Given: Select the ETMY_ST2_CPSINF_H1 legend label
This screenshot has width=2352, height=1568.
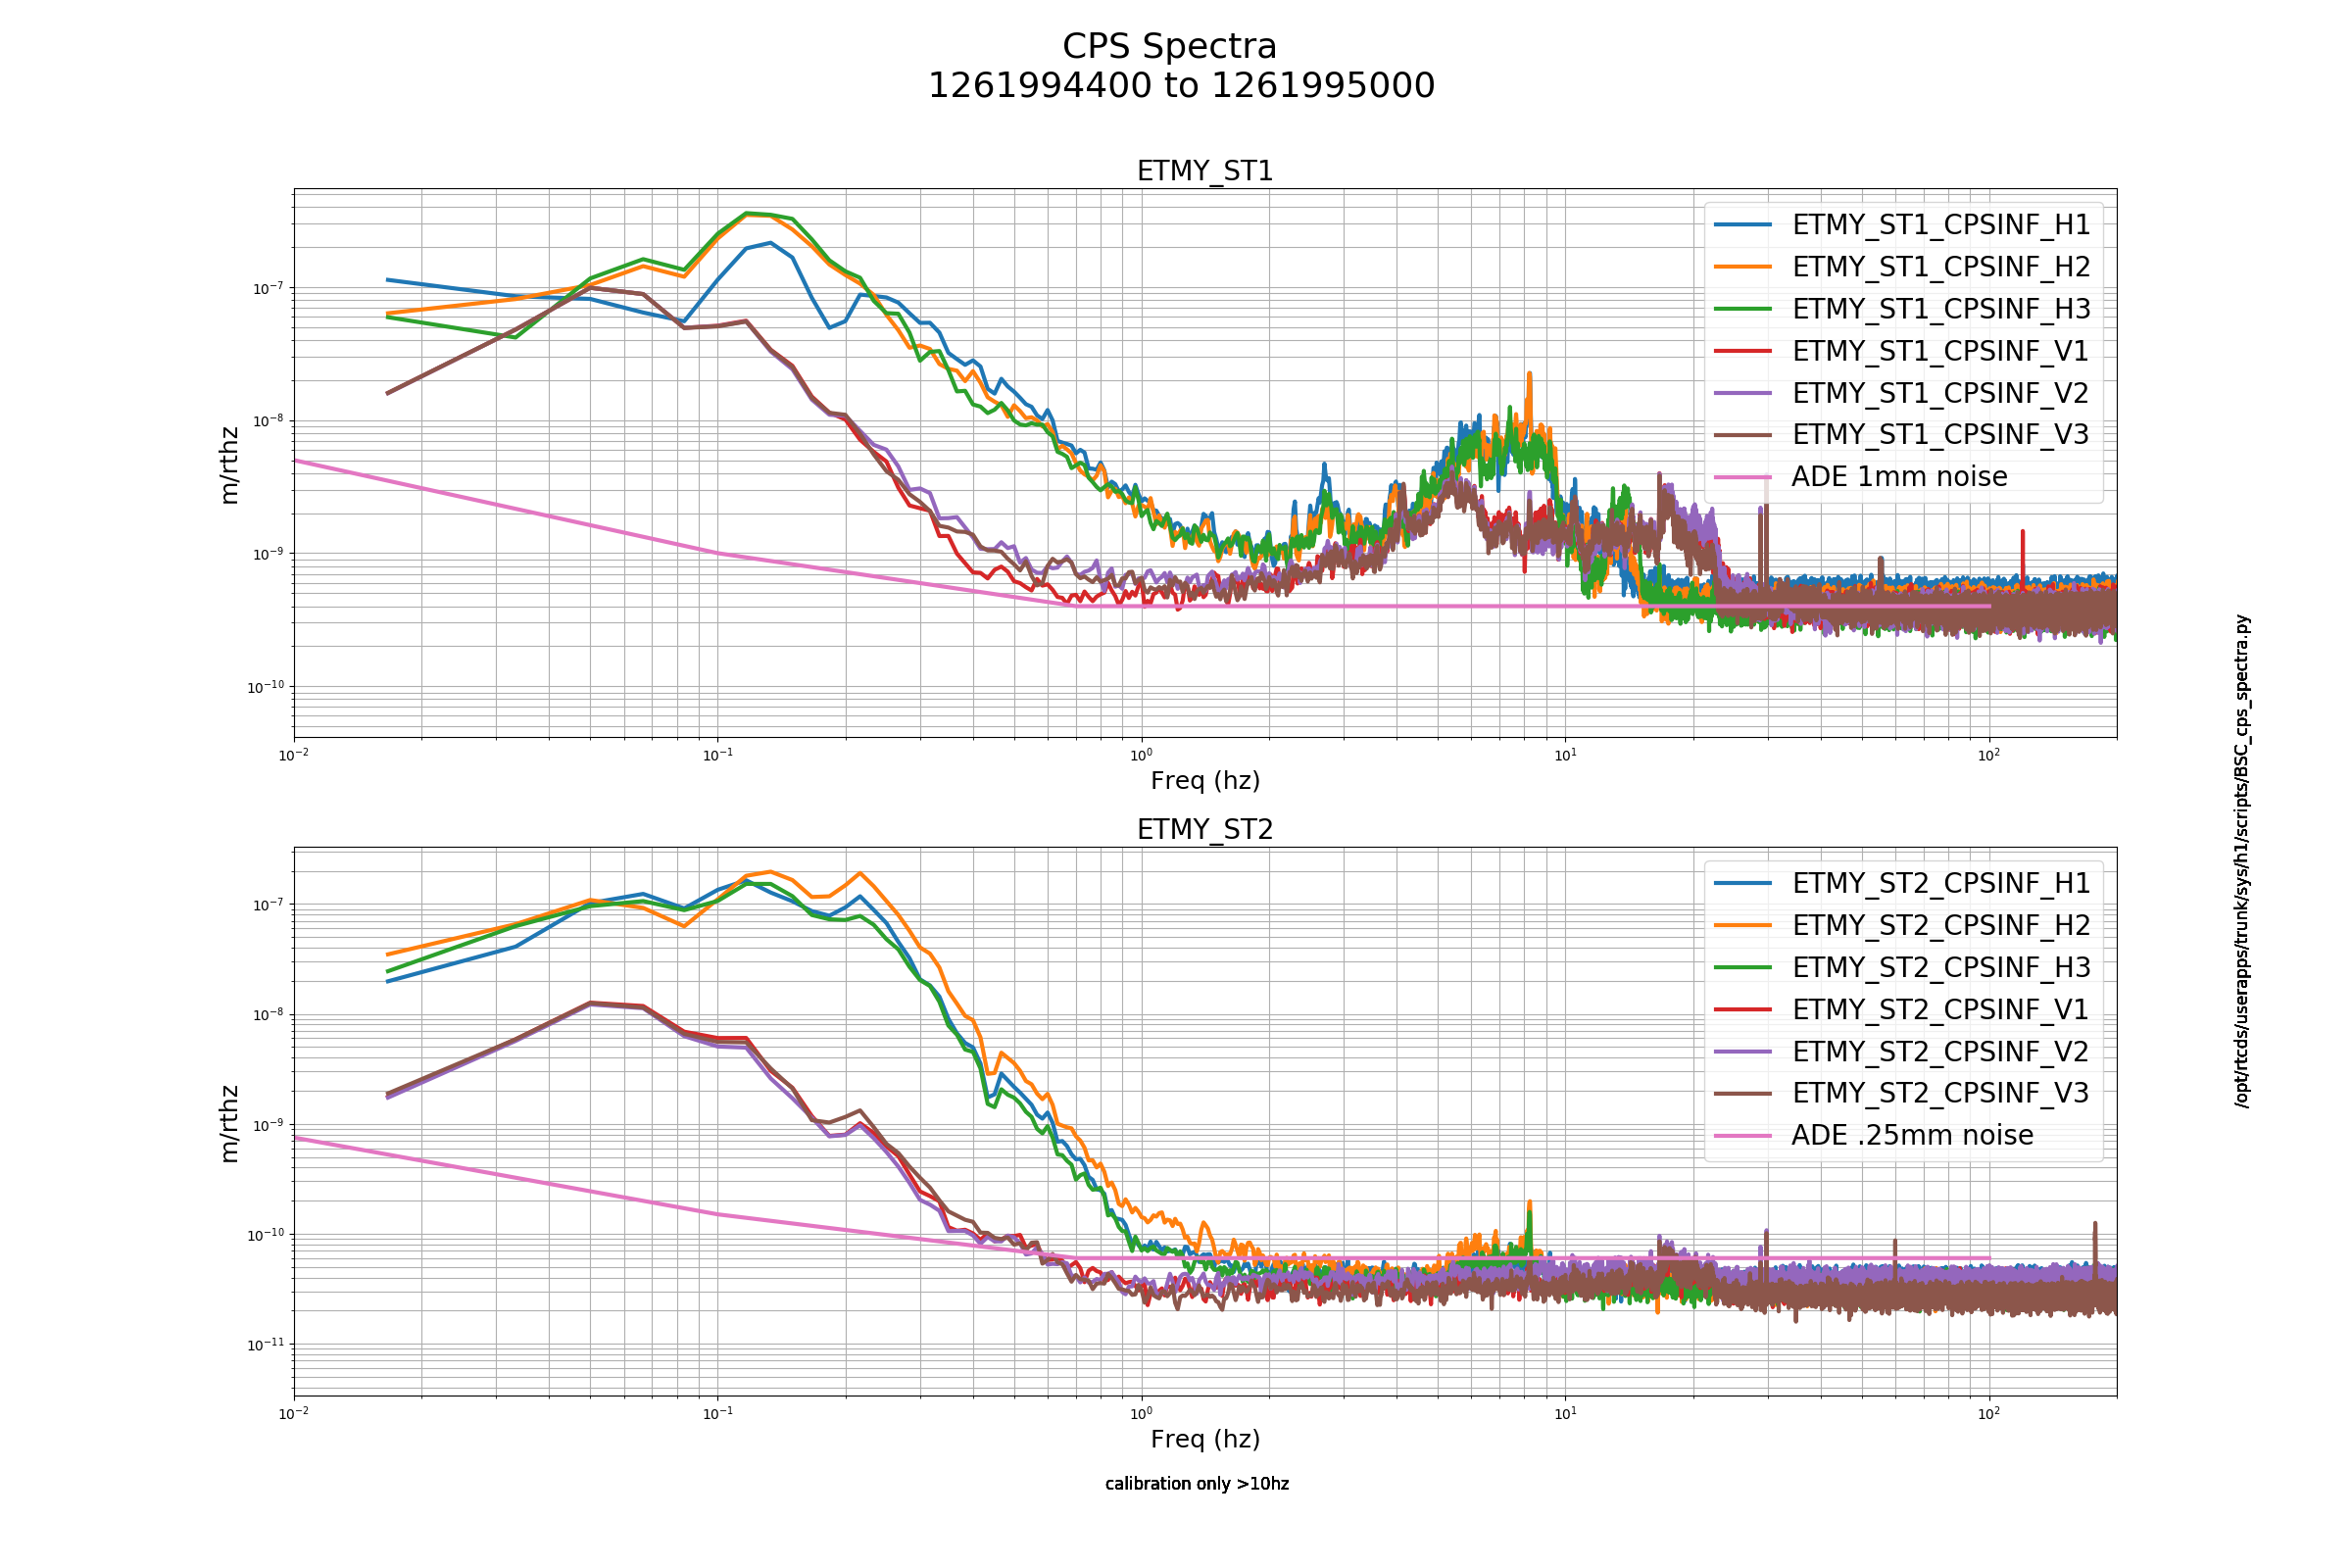Looking at the screenshot, I should 1941,883.
